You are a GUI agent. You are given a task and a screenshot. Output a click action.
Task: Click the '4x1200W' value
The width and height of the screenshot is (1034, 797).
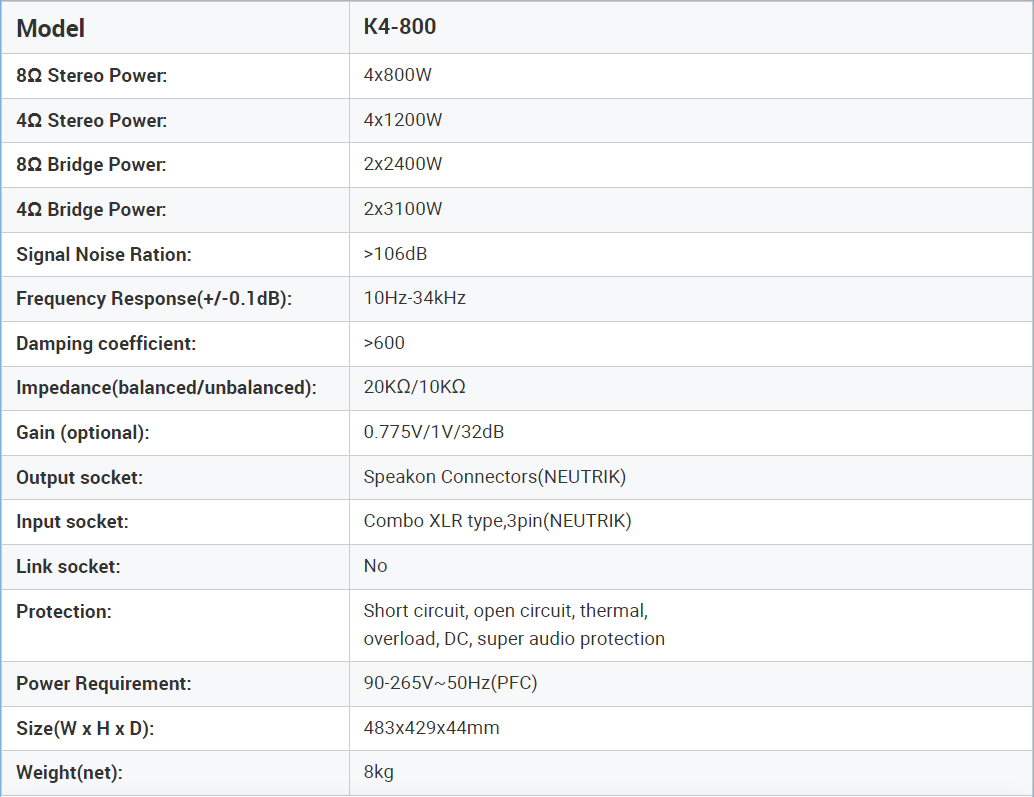point(403,119)
